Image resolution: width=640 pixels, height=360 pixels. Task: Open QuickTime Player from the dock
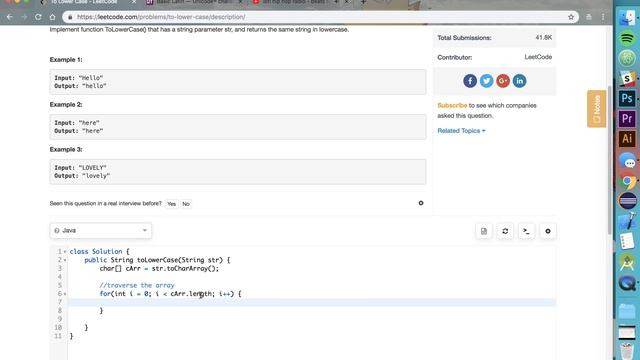click(627, 283)
